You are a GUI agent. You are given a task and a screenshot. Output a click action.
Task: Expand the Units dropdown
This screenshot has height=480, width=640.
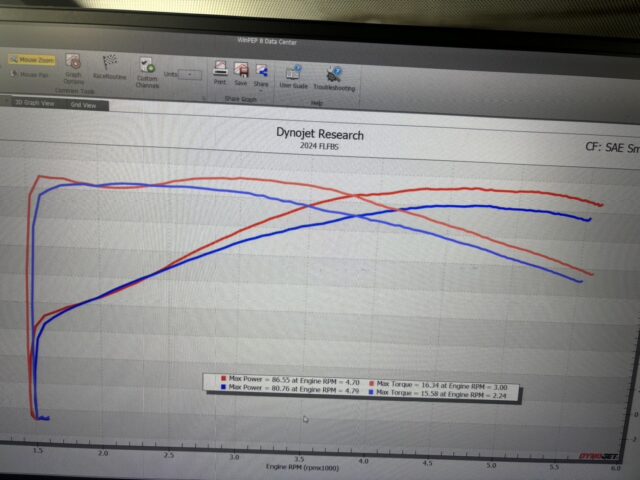tap(190, 74)
